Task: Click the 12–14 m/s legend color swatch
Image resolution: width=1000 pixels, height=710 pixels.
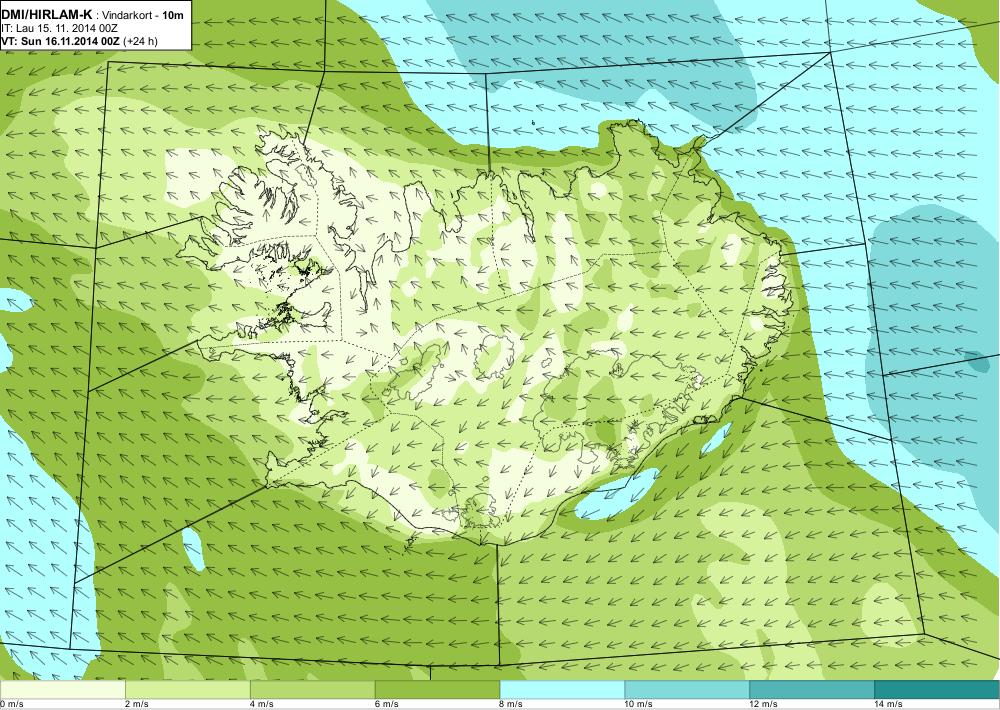Action: pos(812,690)
